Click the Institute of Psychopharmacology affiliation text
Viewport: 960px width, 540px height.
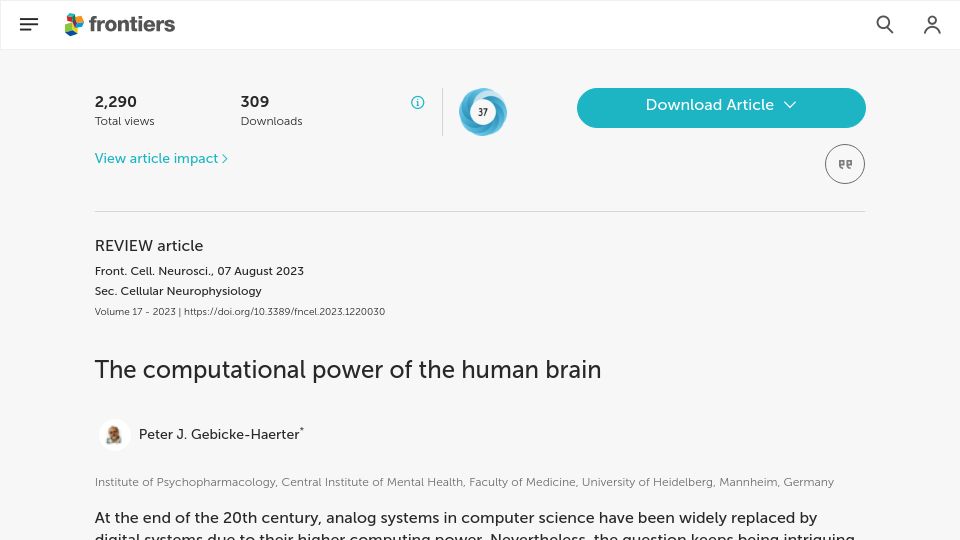(464, 482)
